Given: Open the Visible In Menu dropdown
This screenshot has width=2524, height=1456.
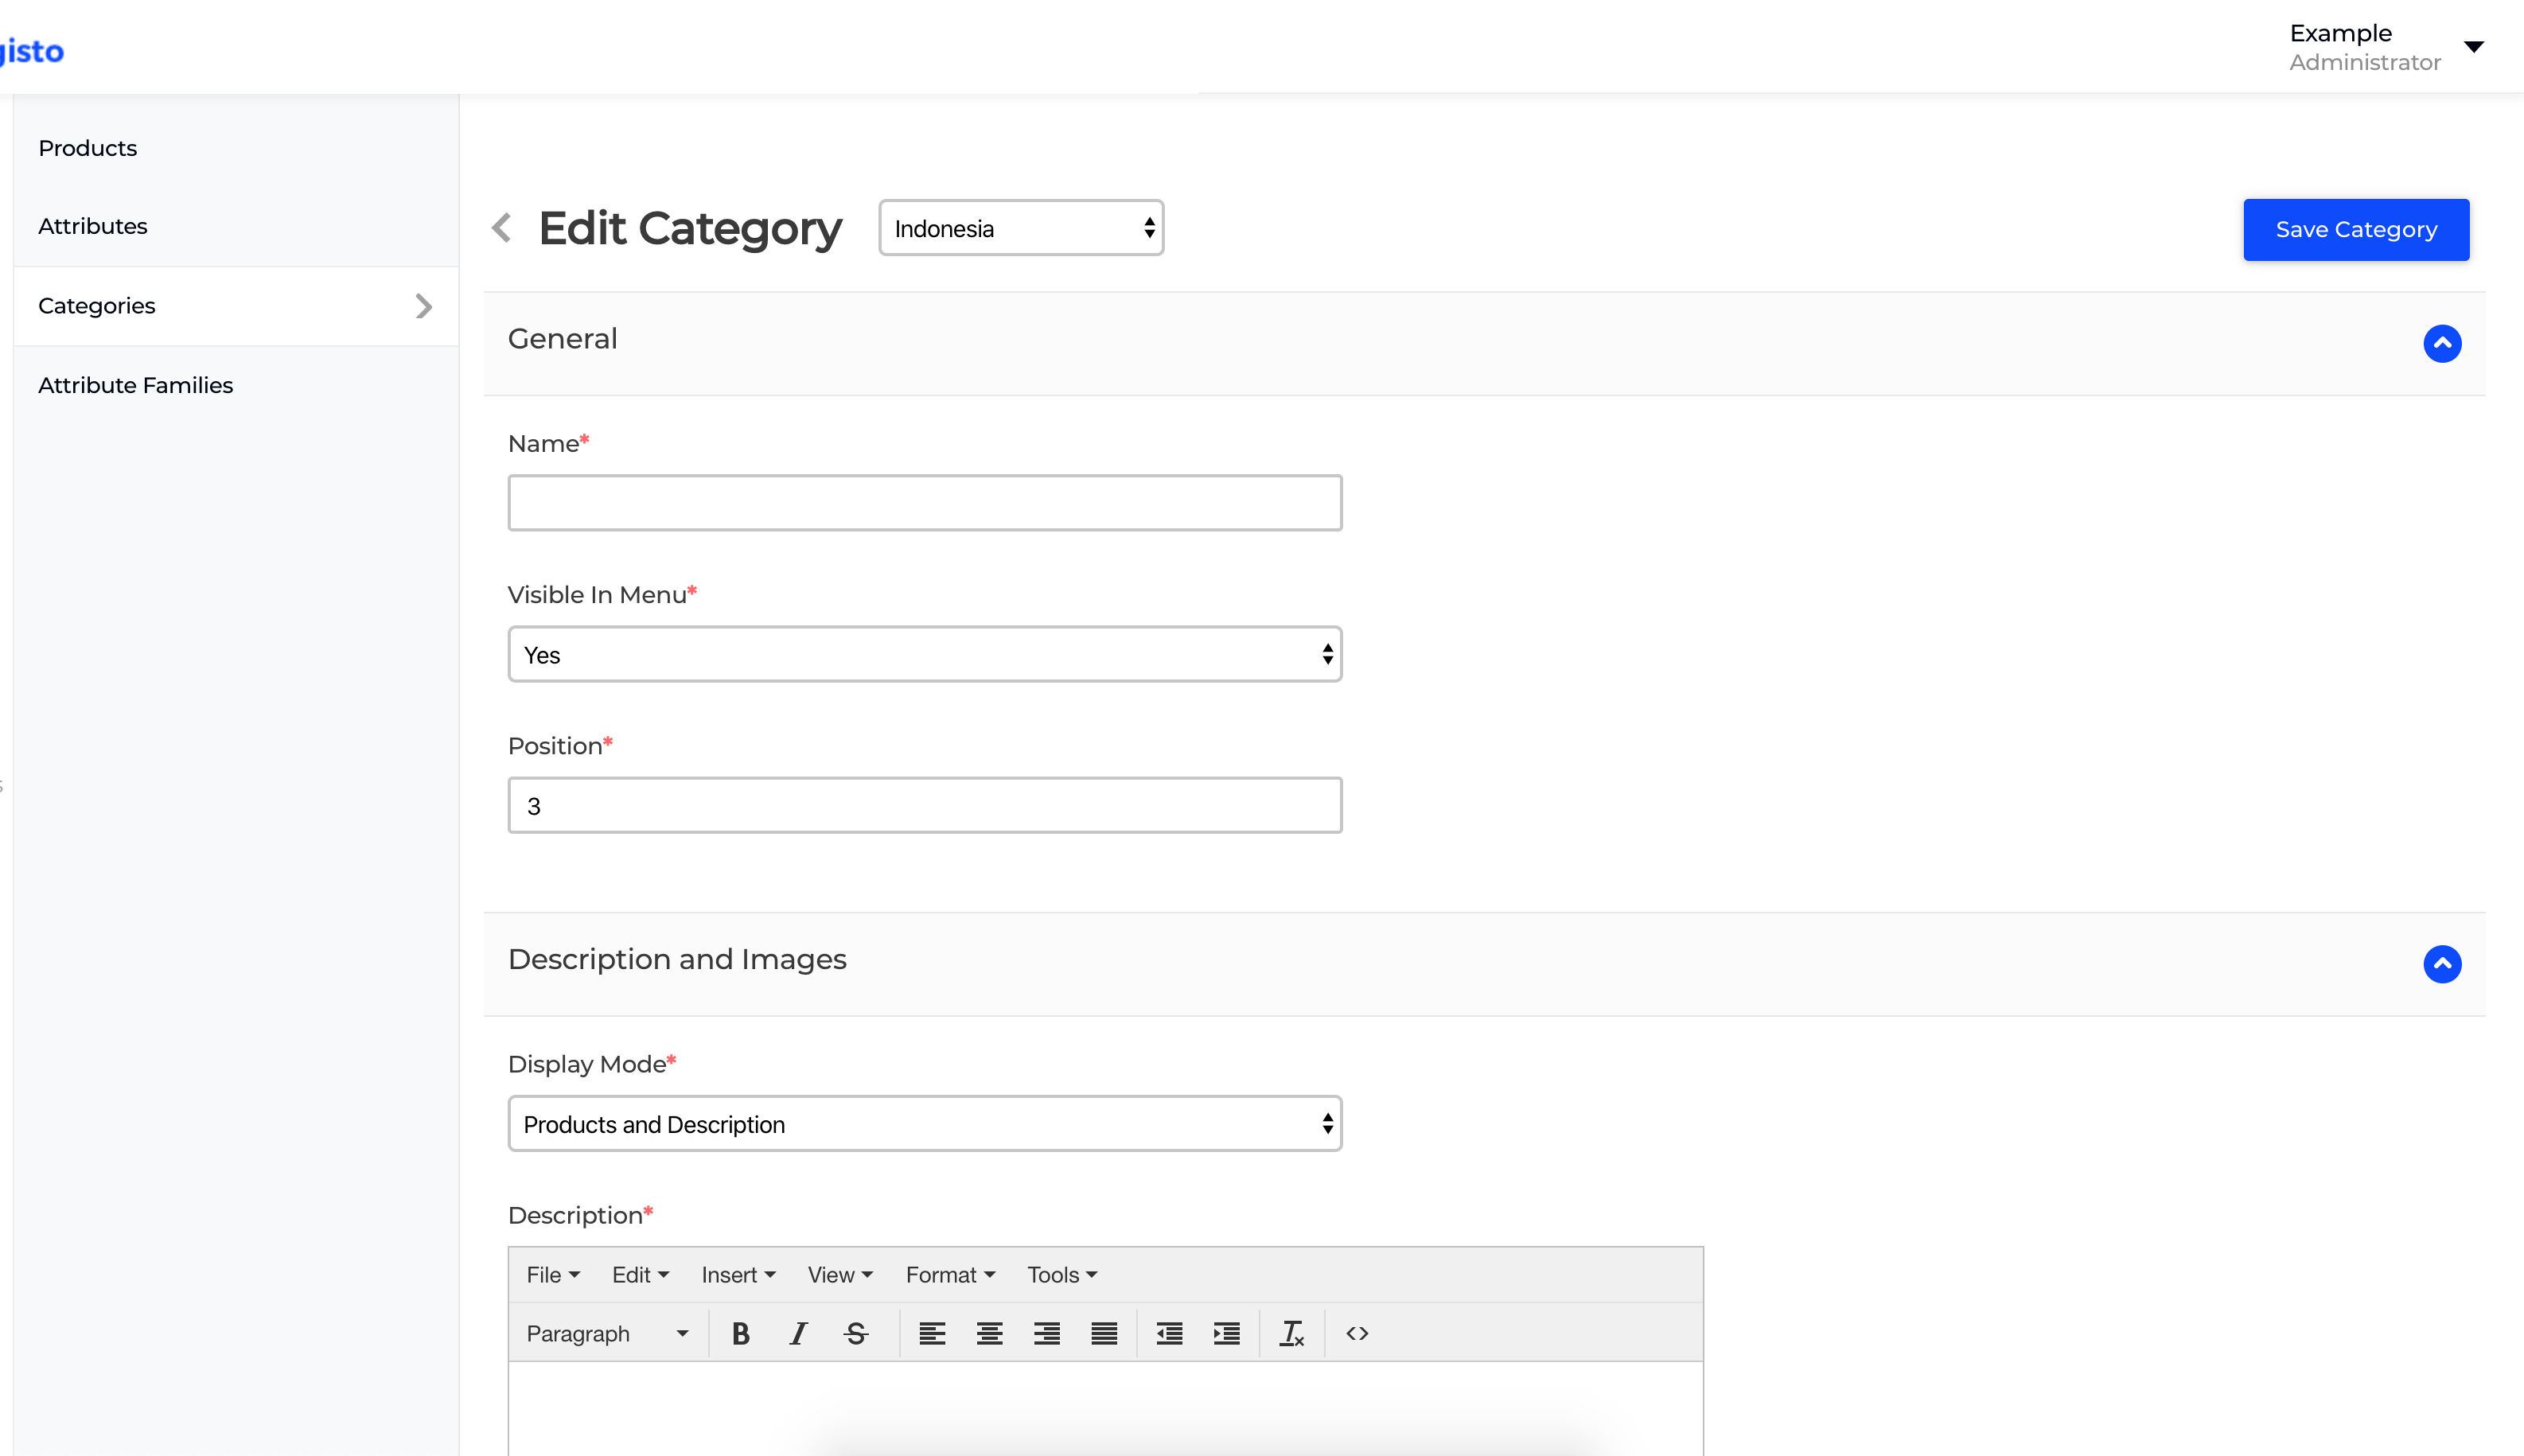Looking at the screenshot, I should pos(925,654).
